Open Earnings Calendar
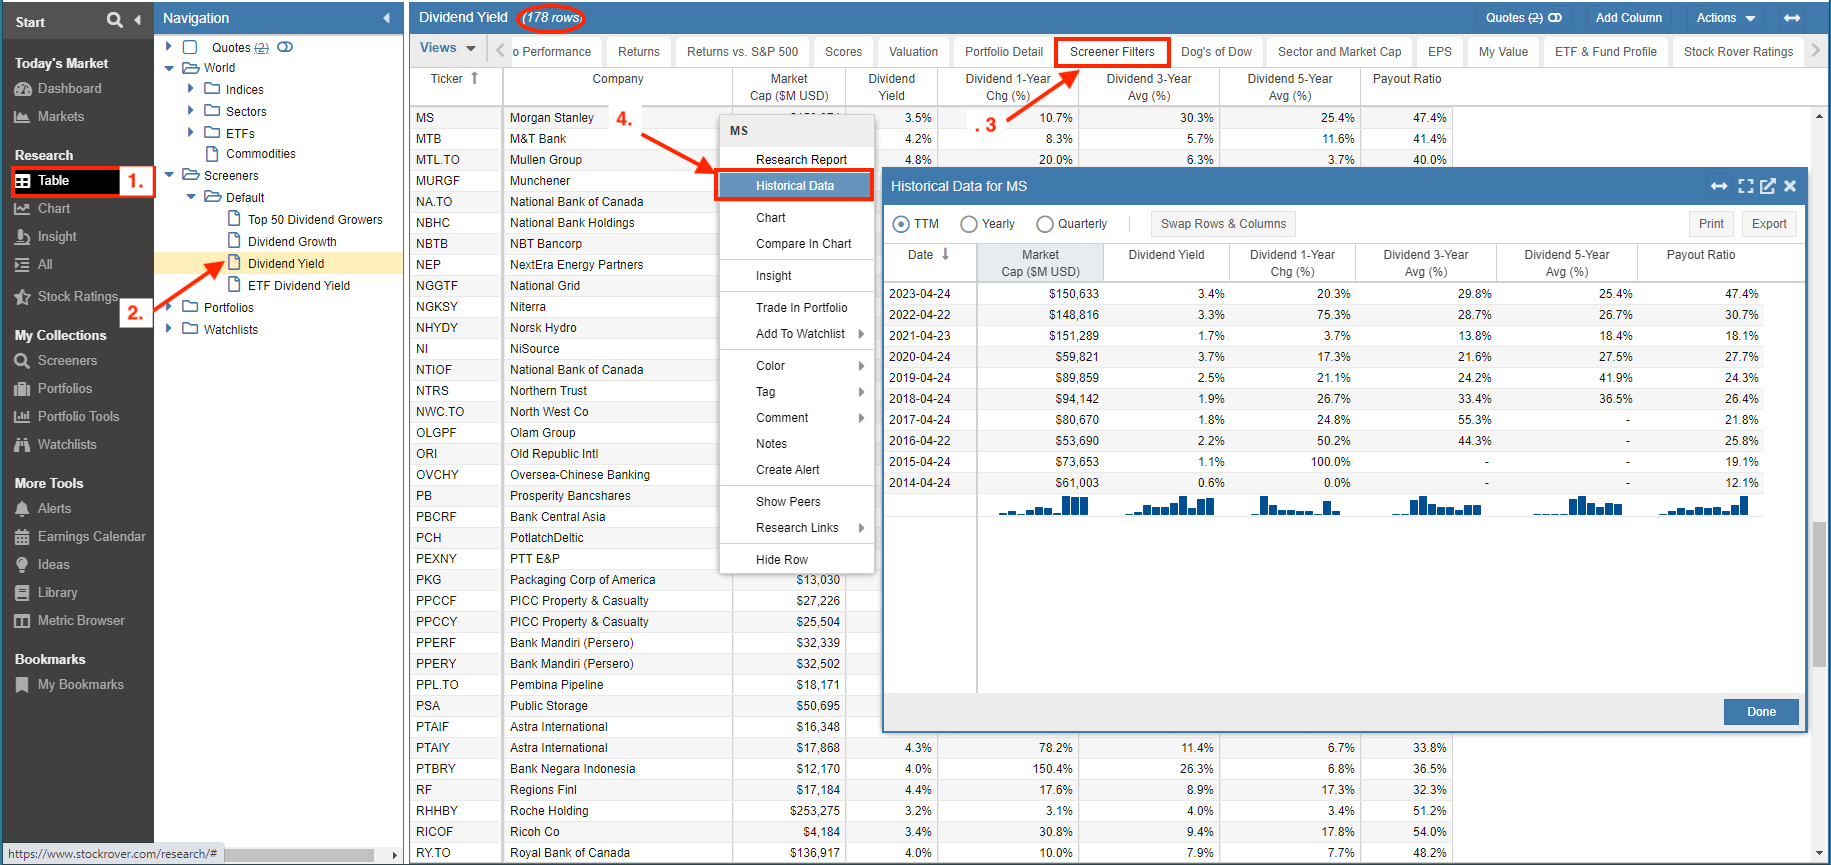 pos(80,537)
